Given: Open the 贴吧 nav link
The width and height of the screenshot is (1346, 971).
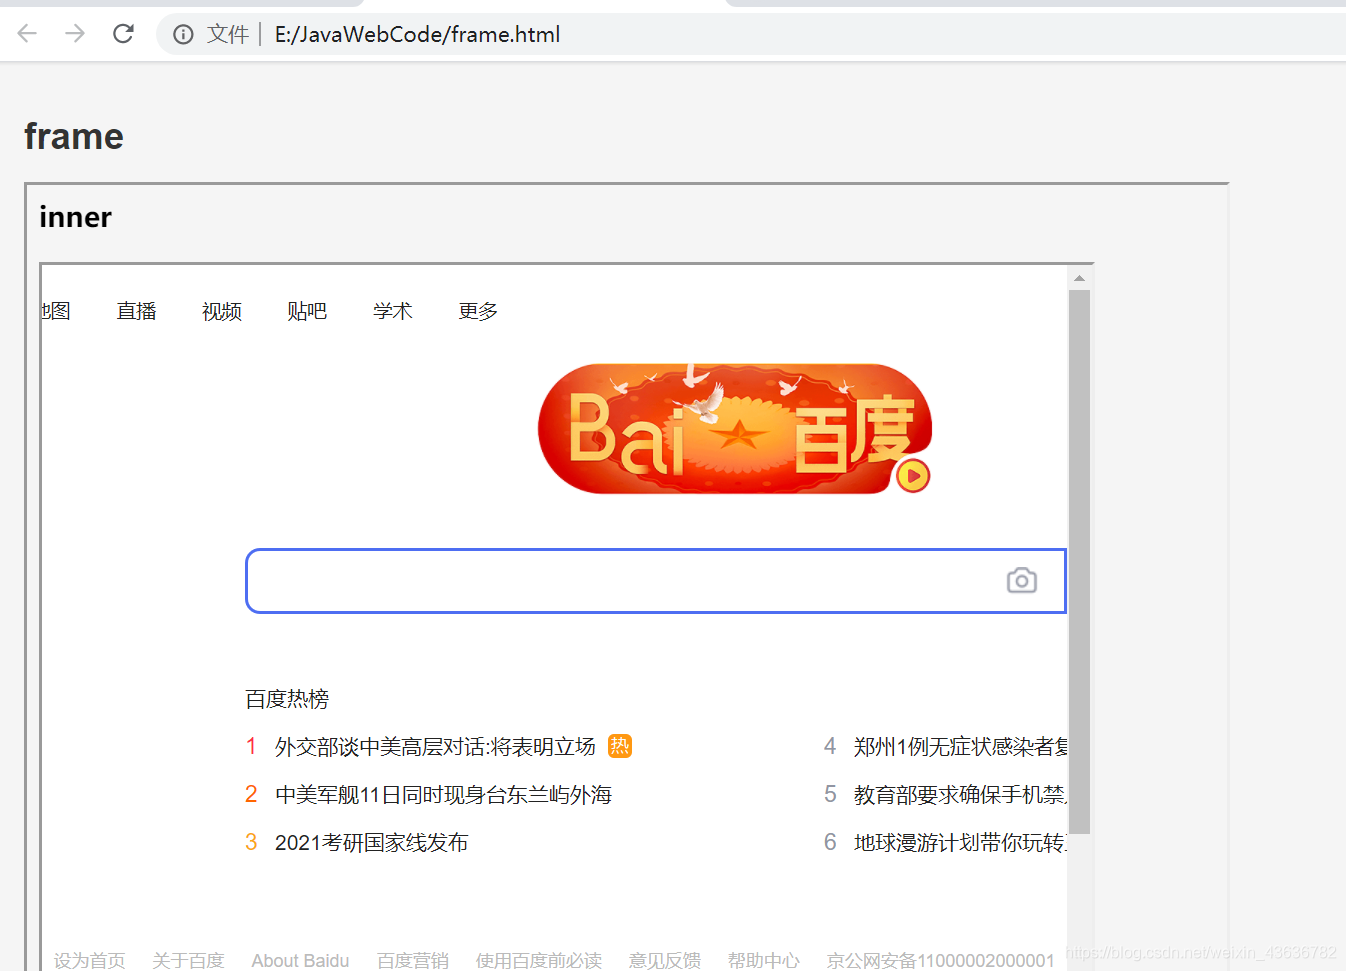Looking at the screenshot, I should click(x=307, y=311).
